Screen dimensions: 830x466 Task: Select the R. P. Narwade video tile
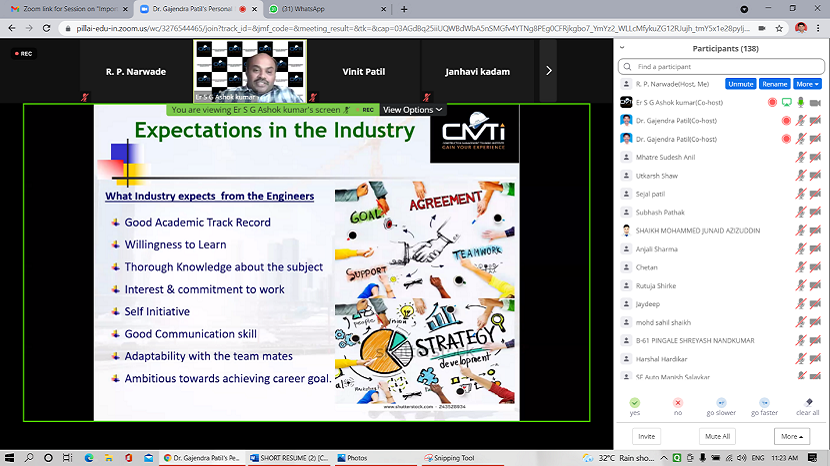tap(136, 71)
